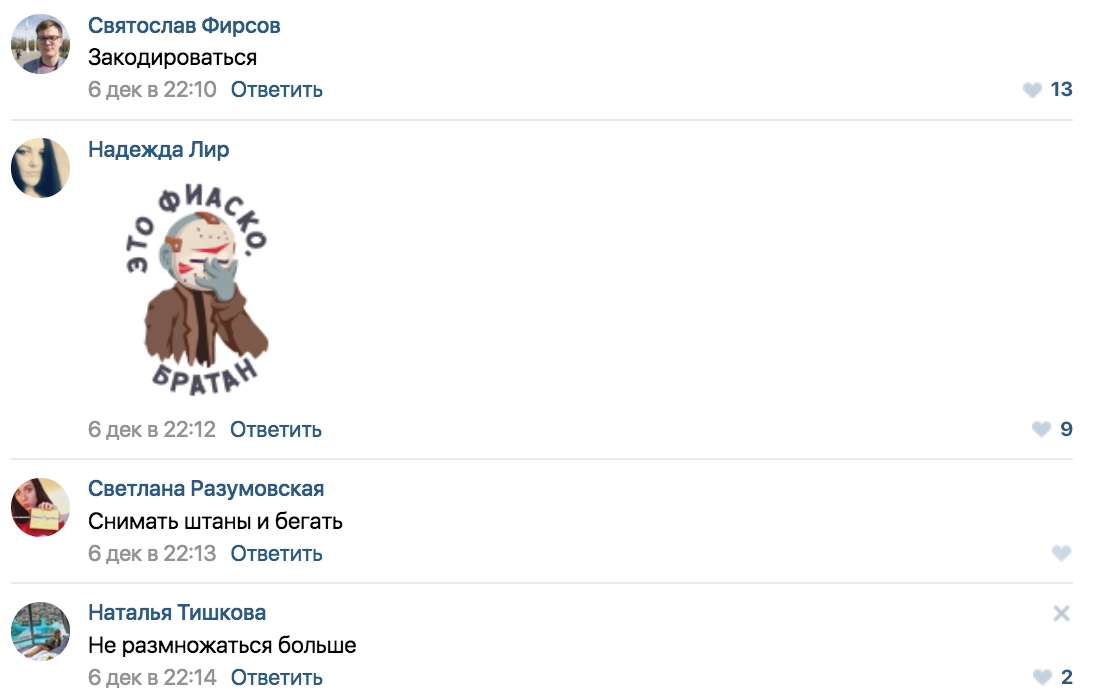The image size is (1097, 700).
Task: Open Святослав Фирсов's avatar photo
Action: [40, 44]
